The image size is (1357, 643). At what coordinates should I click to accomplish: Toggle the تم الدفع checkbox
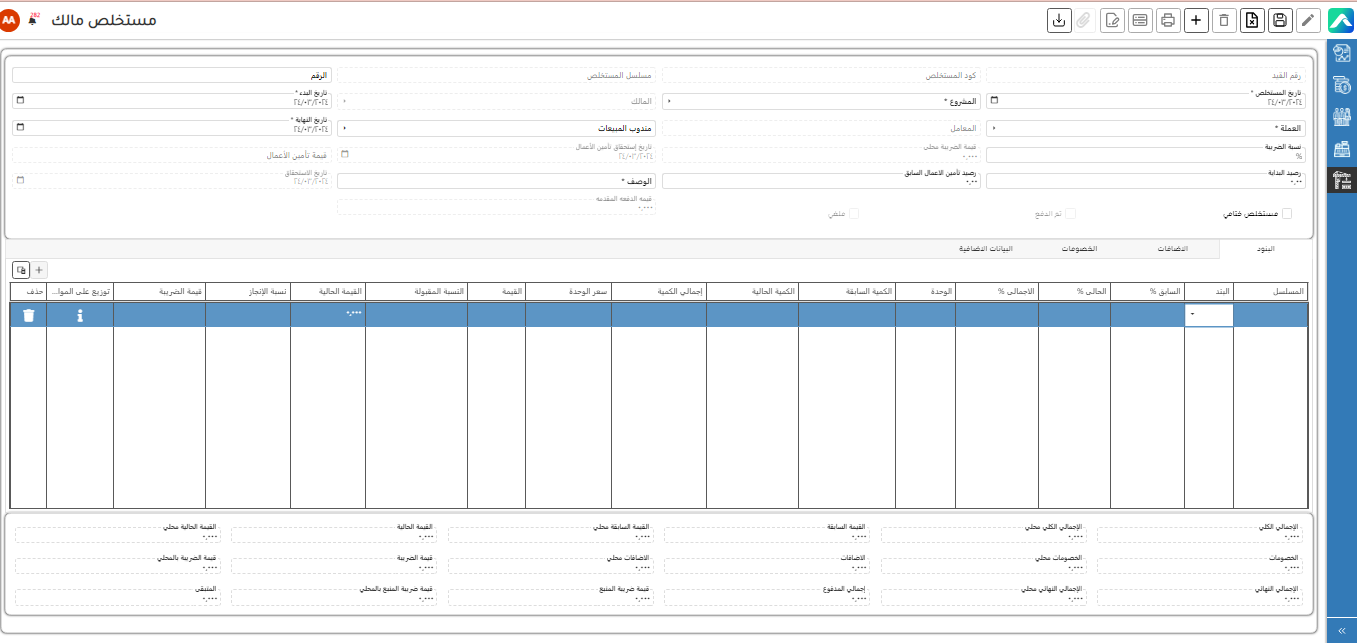pos(1070,214)
